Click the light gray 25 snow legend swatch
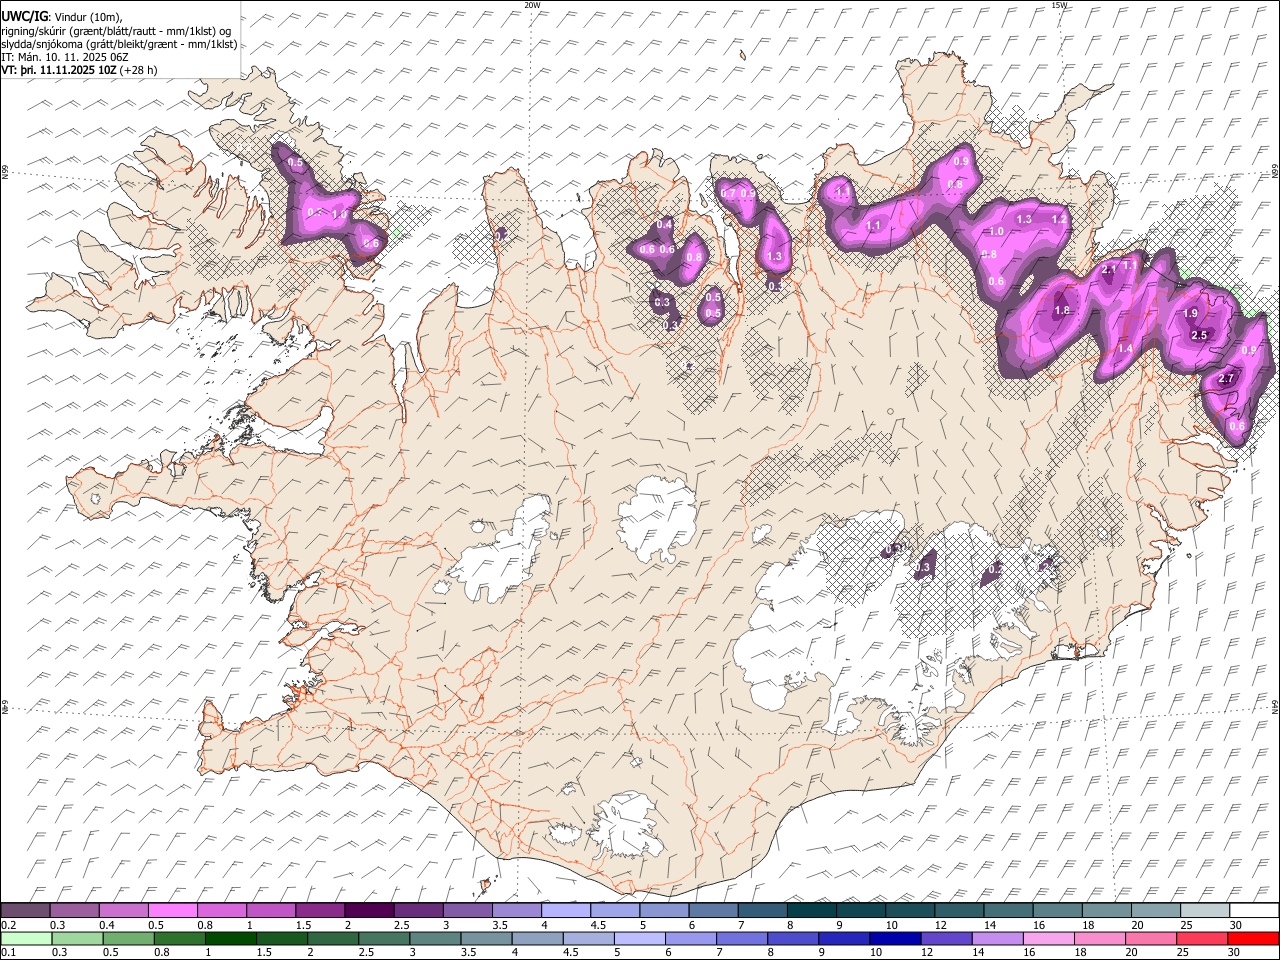This screenshot has height=960, width=1280. coord(1205,911)
